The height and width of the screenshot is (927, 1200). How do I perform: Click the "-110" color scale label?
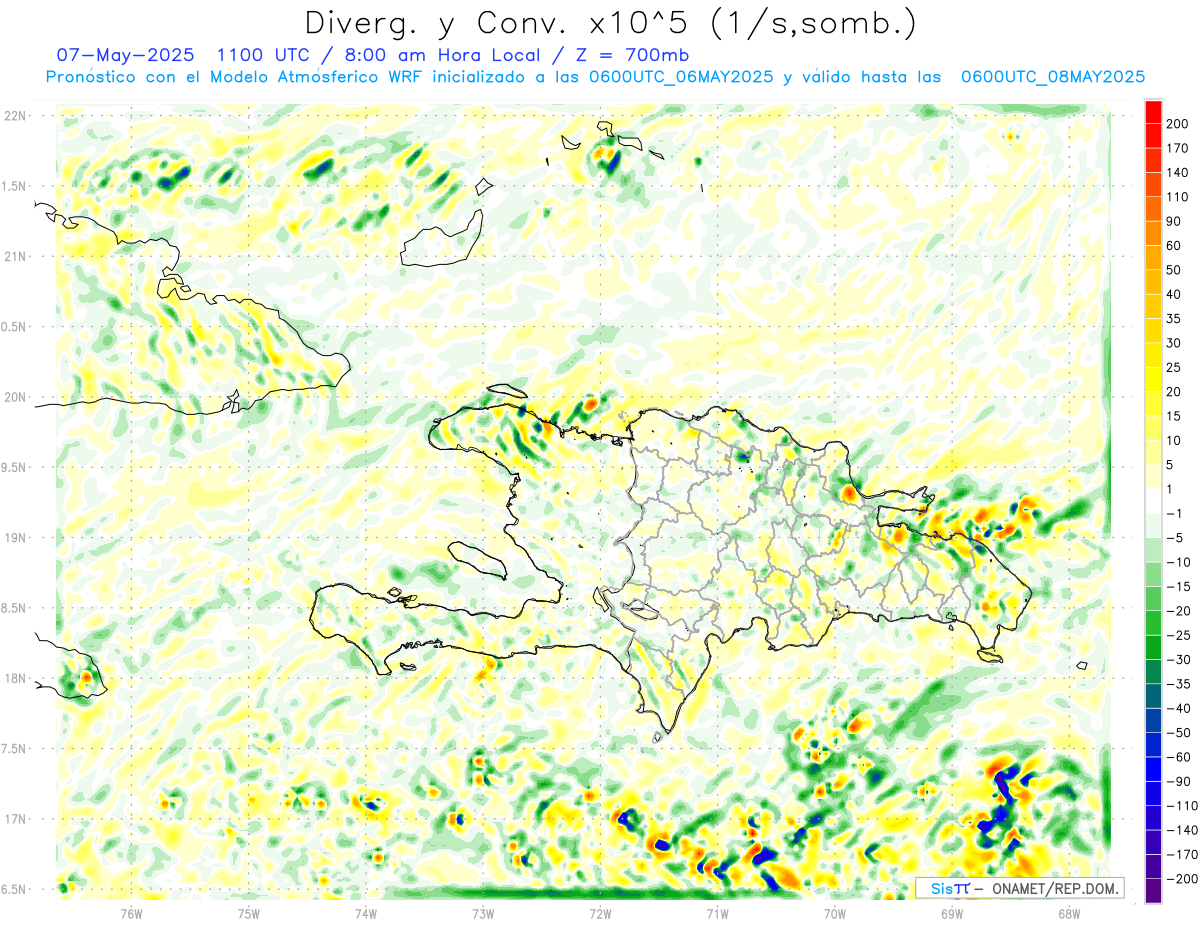click(1182, 806)
